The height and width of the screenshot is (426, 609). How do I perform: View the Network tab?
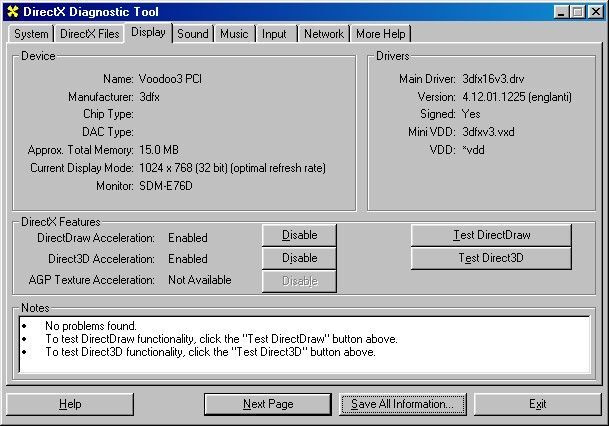(x=324, y=34)
